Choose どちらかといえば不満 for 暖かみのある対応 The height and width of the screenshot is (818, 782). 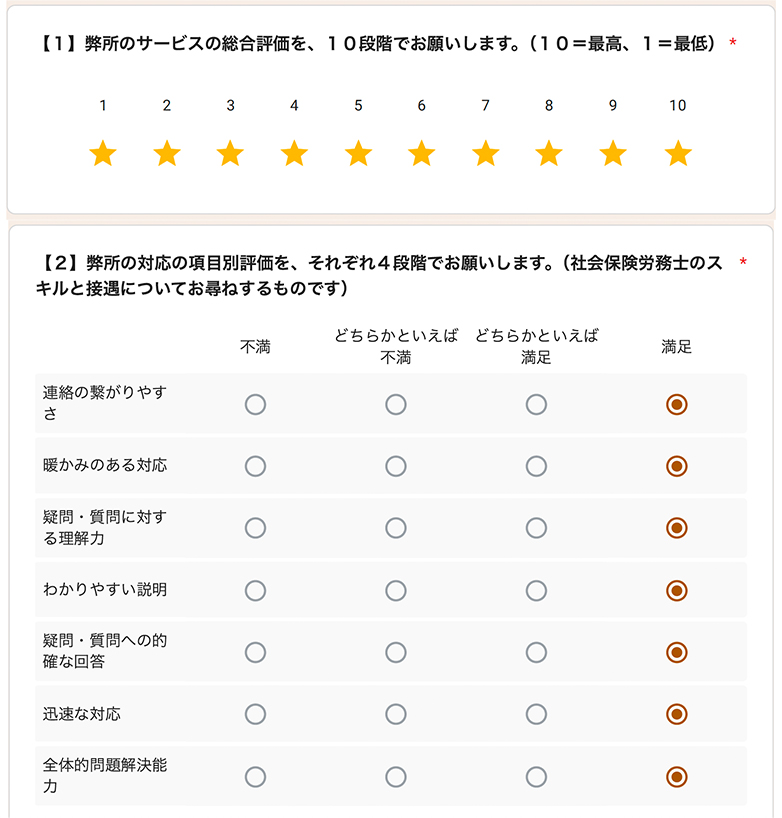pos(396,466)
